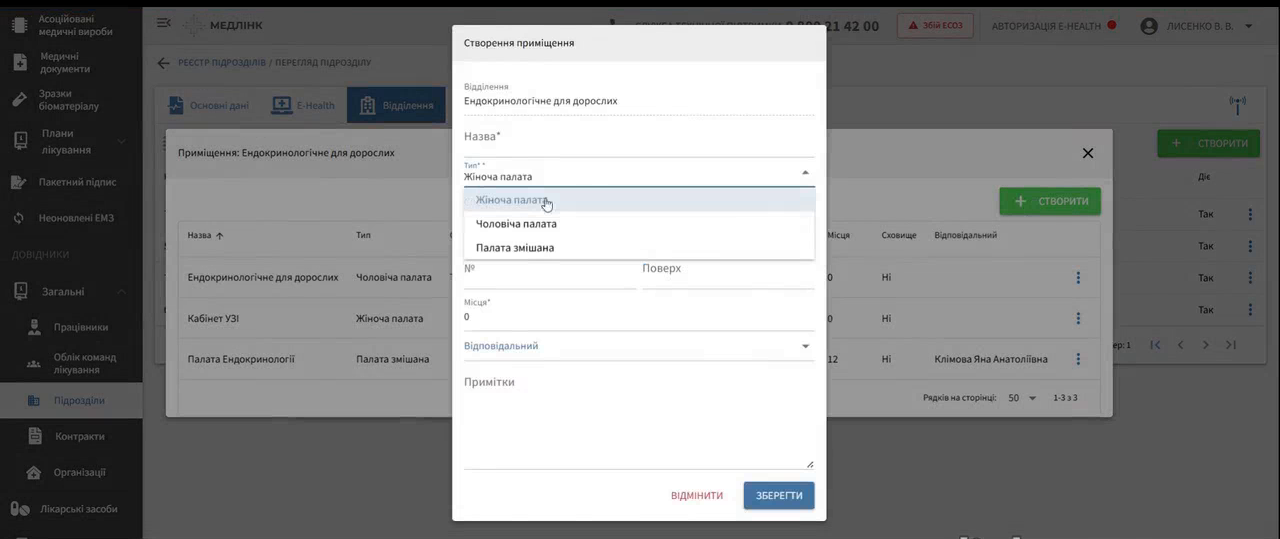Open three-dot menu for Ендокринологічне для дорослих row
This screenshot has height=539, width=1280.
point(1078,278)
